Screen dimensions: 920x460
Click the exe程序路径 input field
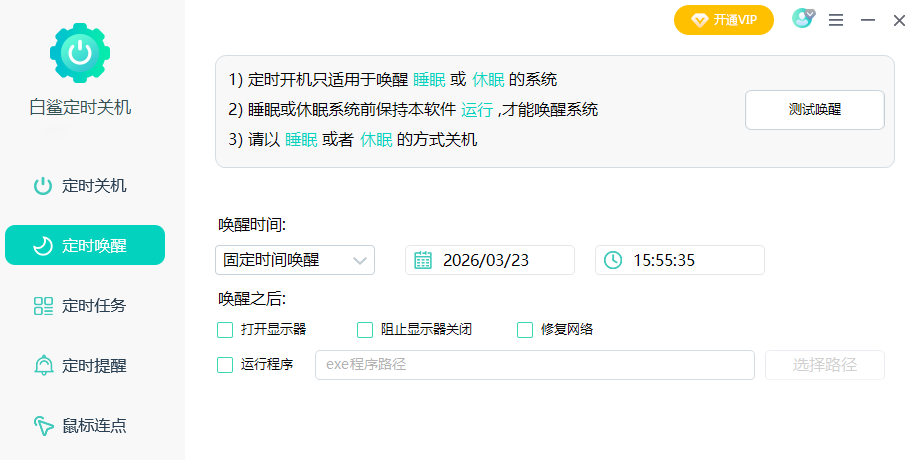tap(534, 365)
